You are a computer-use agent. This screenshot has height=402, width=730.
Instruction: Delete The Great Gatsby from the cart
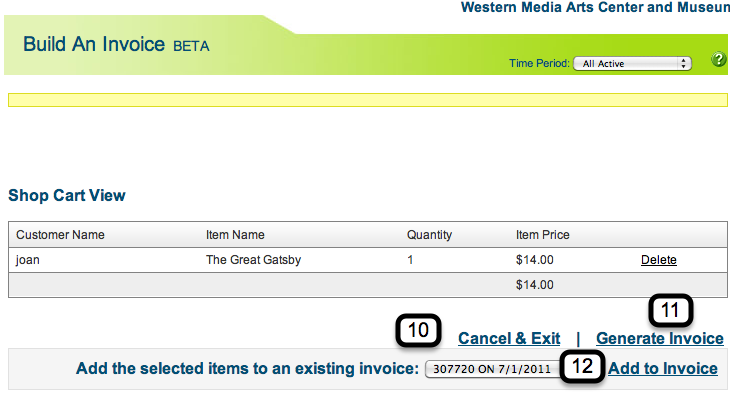[x=658, y=260]
